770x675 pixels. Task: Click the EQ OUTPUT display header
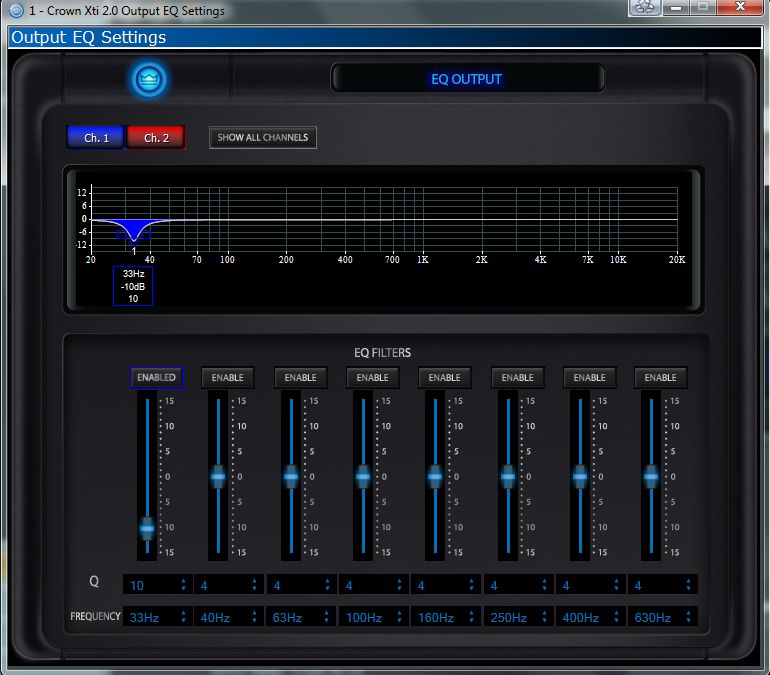click(467, 79)
